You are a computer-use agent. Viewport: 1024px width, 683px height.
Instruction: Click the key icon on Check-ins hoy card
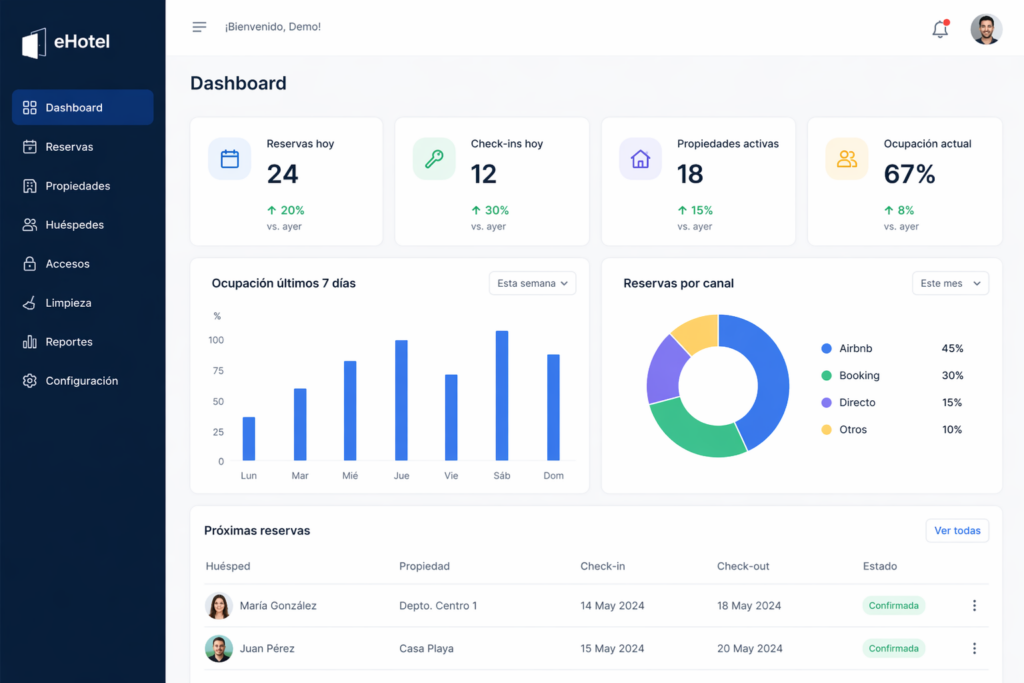[434, 159]
